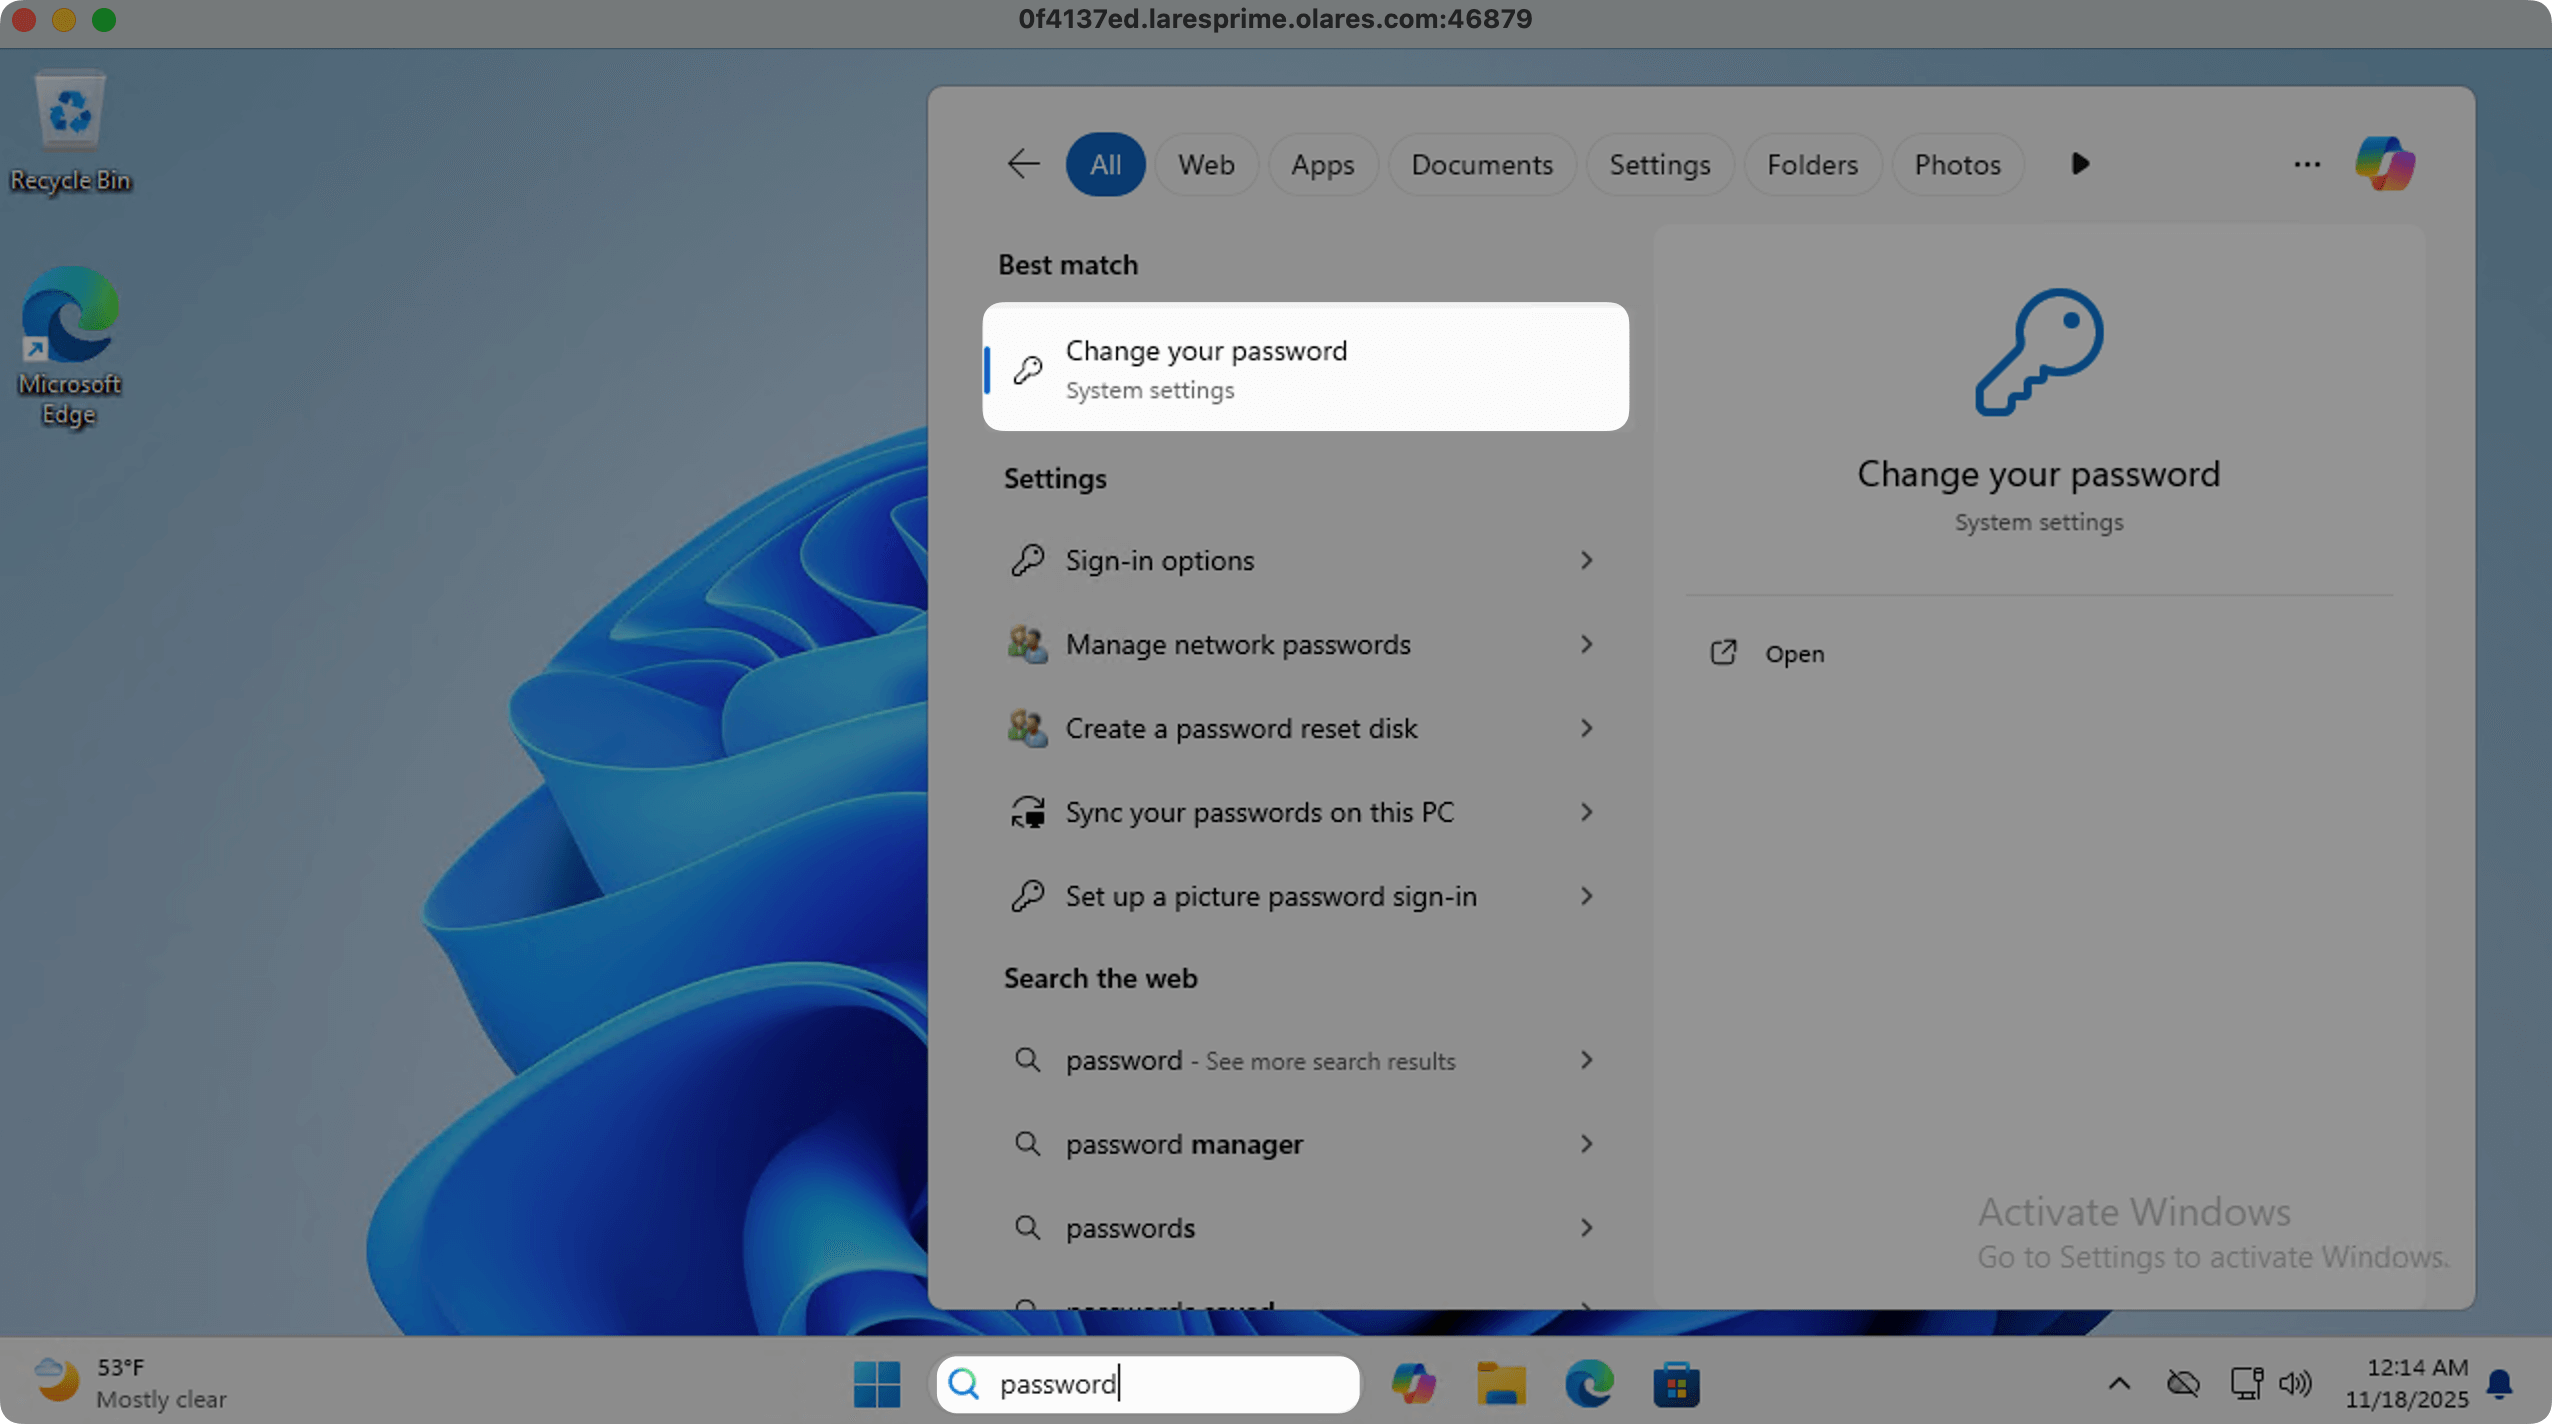
Task: Click the taskbar search box containing 'password'
Action: [1146, 1384]
